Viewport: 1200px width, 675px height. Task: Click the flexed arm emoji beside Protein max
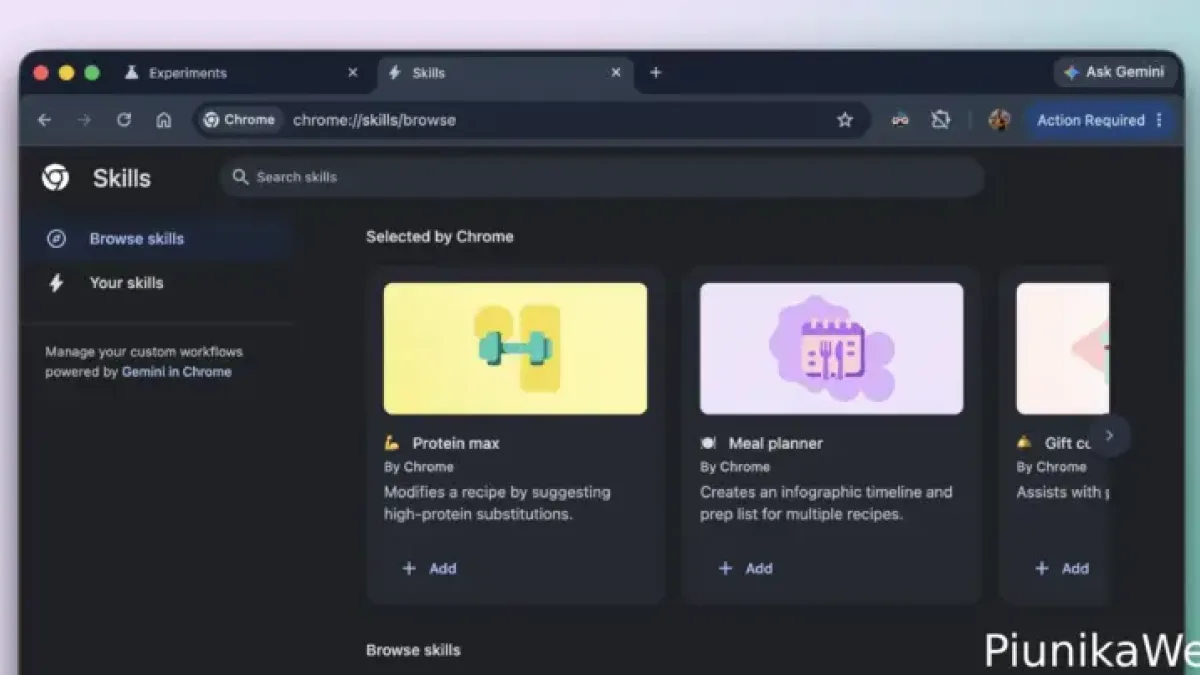[392, 443]
